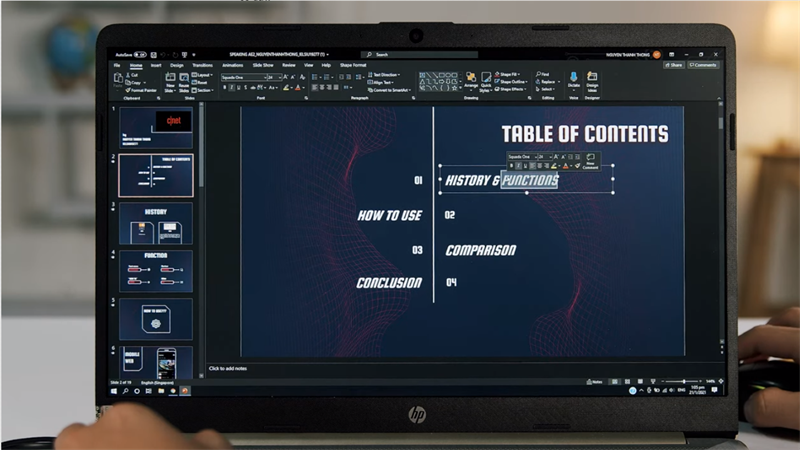
Task: Center text in Paragraph group
Action: (x=322, y=88)
